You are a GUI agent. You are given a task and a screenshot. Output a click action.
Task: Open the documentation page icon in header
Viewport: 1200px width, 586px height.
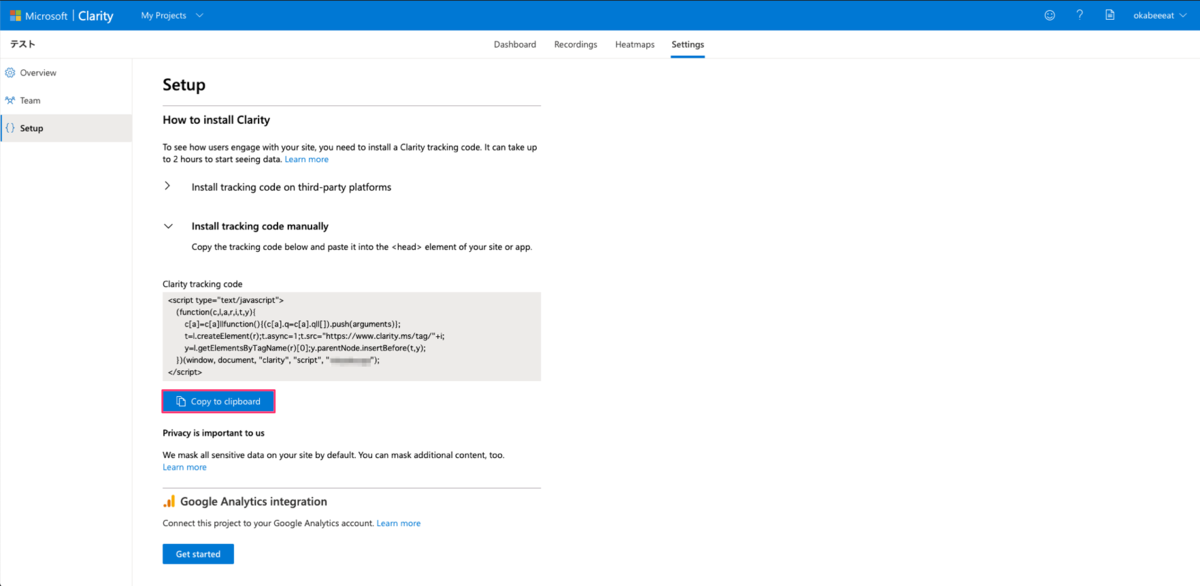[x=1110, y=16]
